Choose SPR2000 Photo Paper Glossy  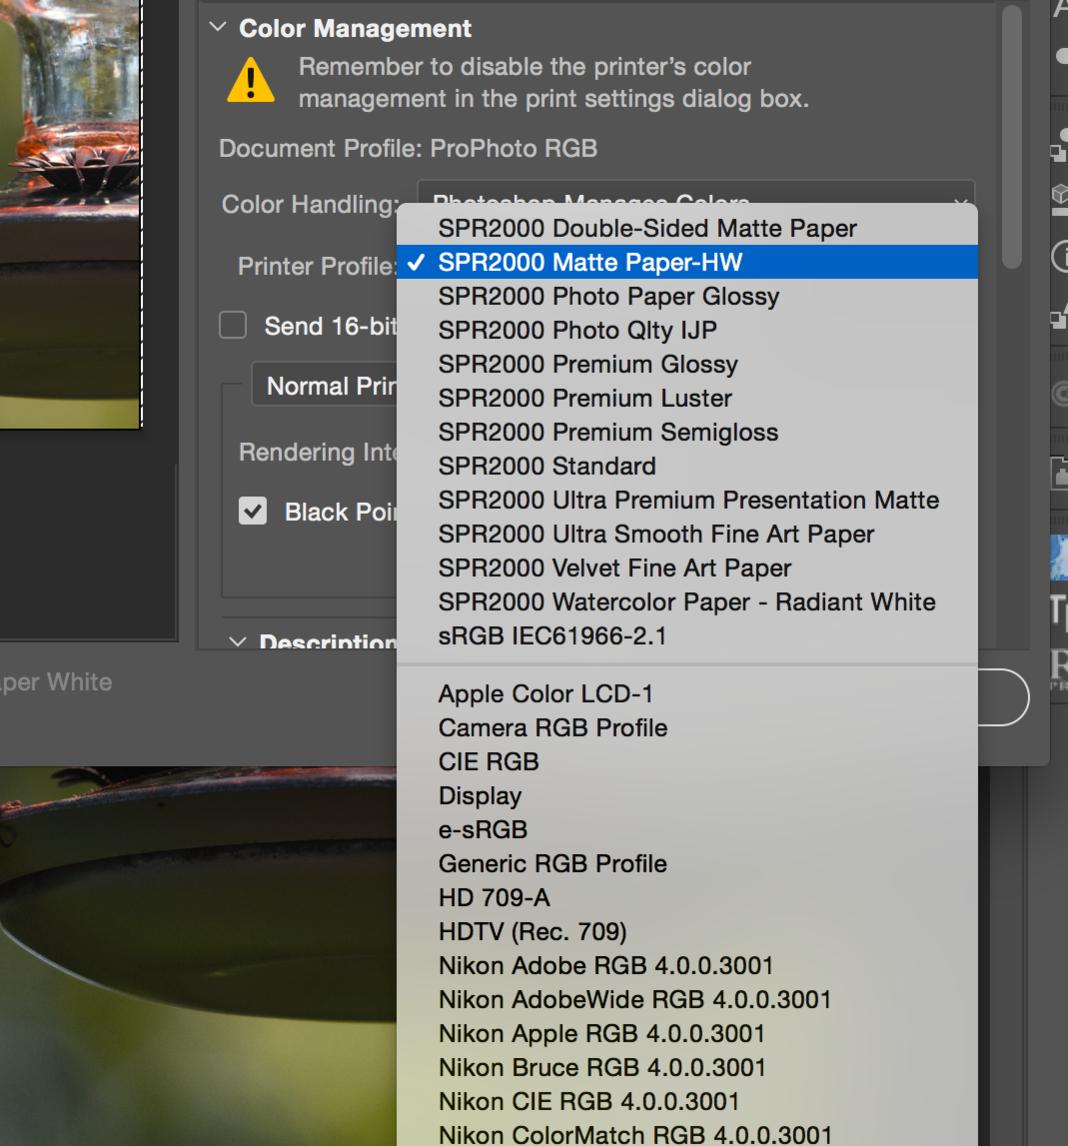point(608,296)
